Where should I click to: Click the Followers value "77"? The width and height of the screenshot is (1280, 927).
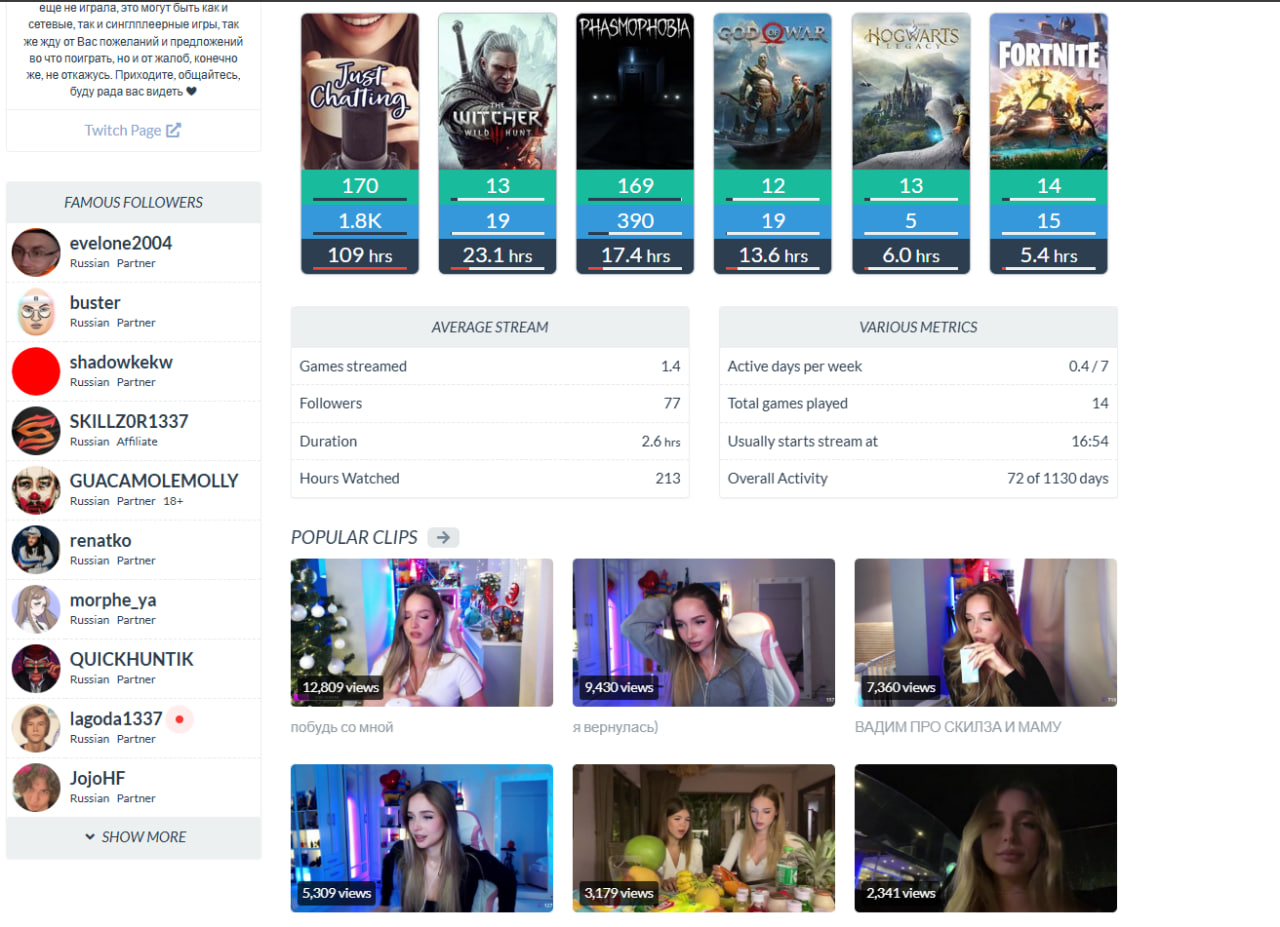671,404
